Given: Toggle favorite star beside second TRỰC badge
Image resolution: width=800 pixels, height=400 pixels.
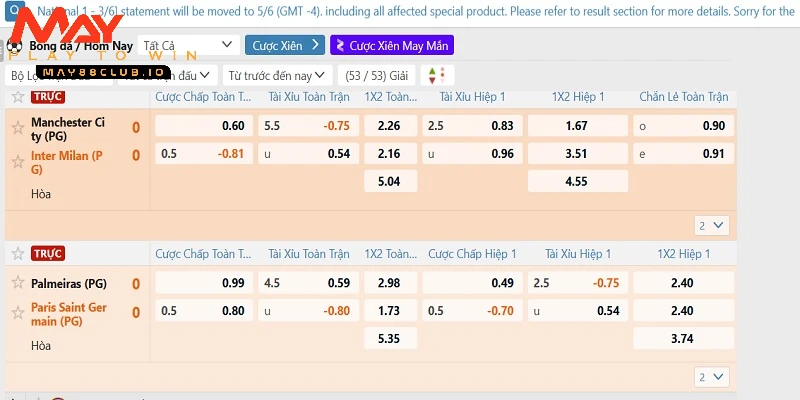Looking at the screenshot, I should pos(17,253).
